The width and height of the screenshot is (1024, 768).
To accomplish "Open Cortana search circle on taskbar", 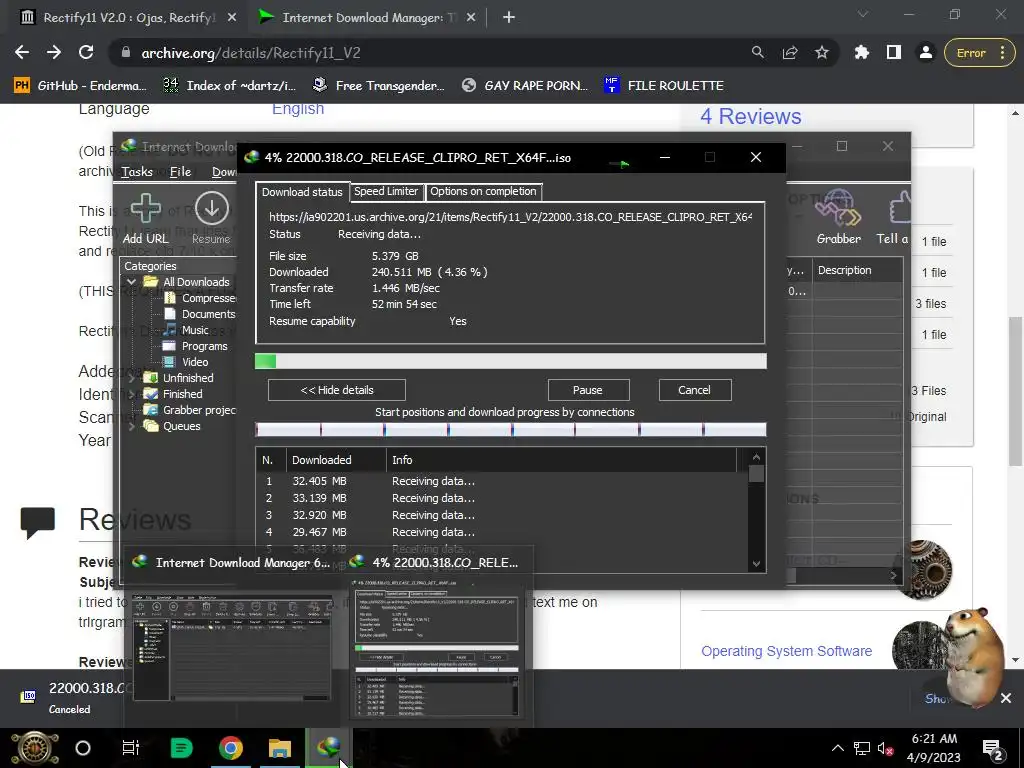I will (x=83, y=748).
